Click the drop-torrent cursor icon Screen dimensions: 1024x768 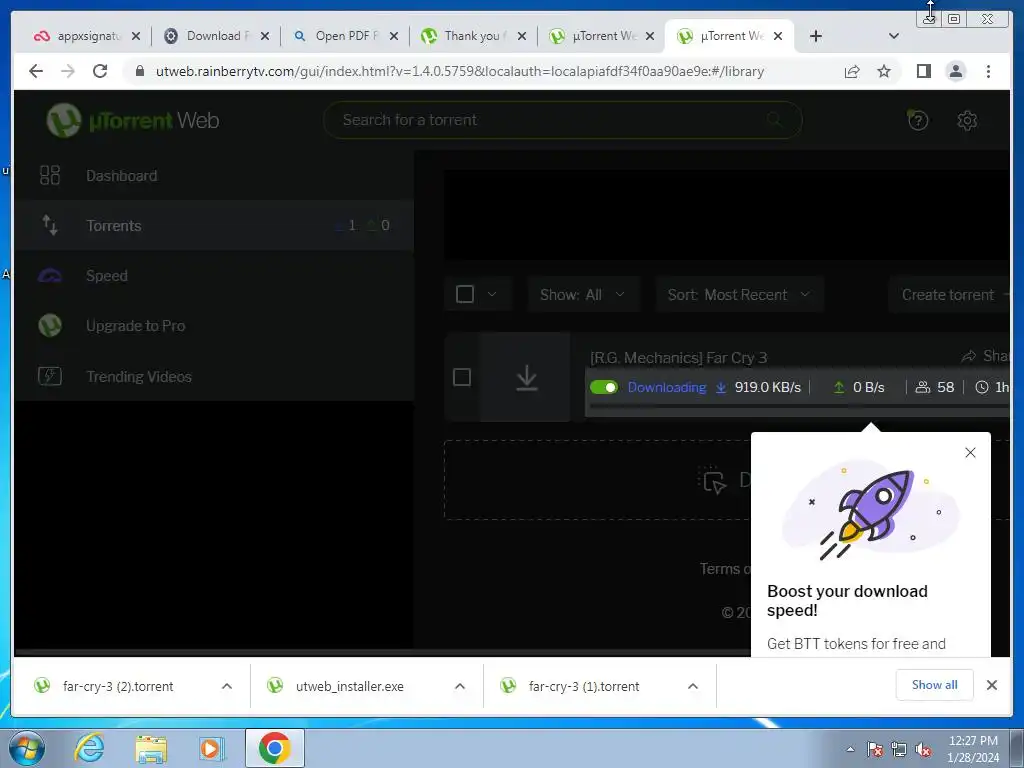[712, 481]
